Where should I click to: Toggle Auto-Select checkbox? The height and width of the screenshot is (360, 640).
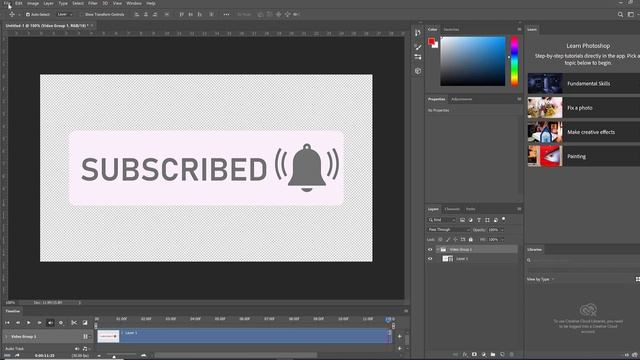28,14
